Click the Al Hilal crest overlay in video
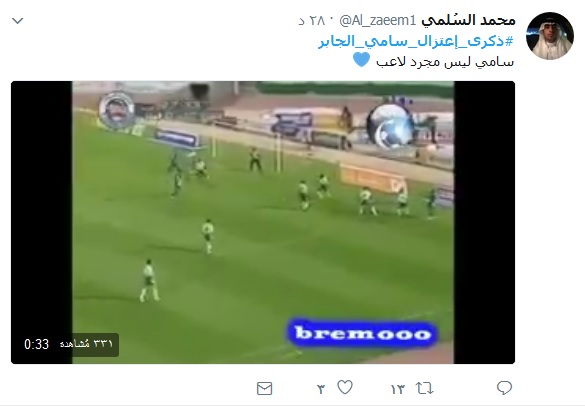 click(x=390, y=125)
